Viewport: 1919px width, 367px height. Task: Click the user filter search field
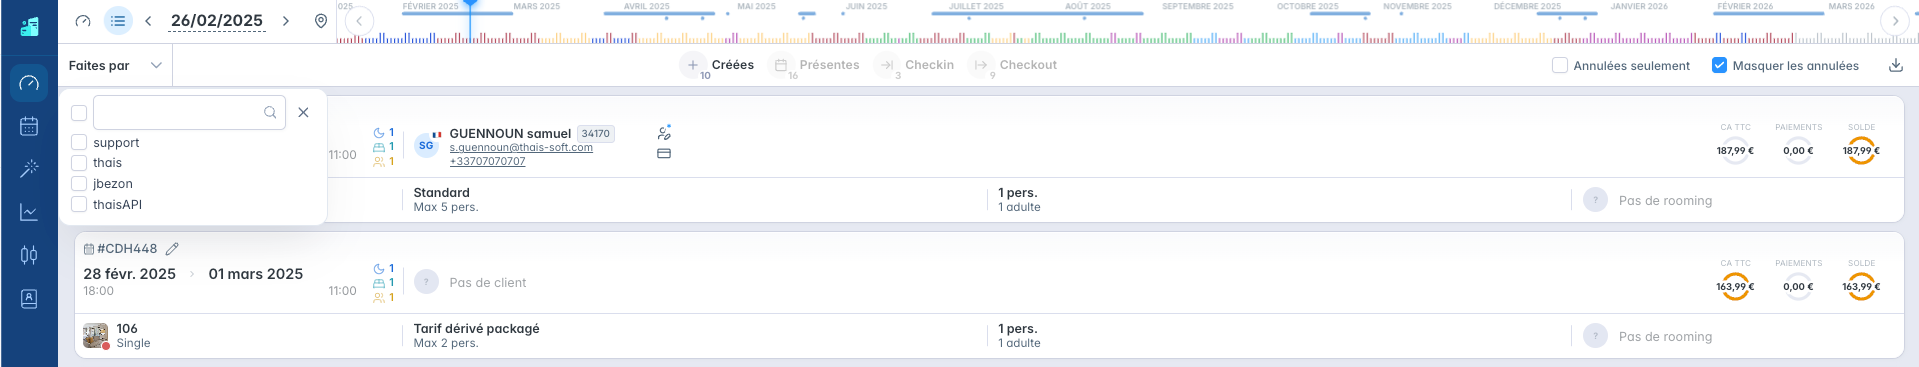[189, 113]
